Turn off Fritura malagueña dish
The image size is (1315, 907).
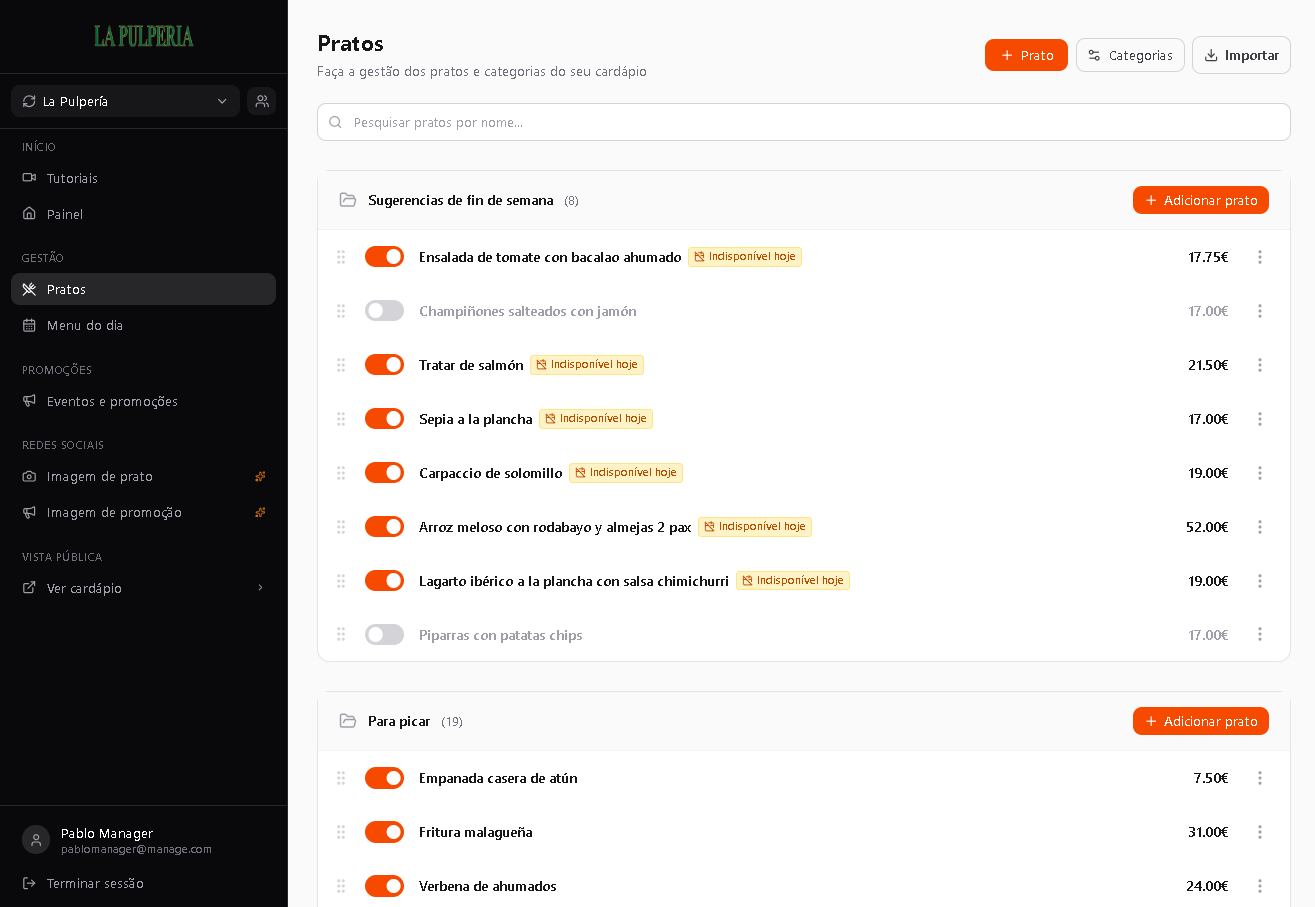click(384, 832)
